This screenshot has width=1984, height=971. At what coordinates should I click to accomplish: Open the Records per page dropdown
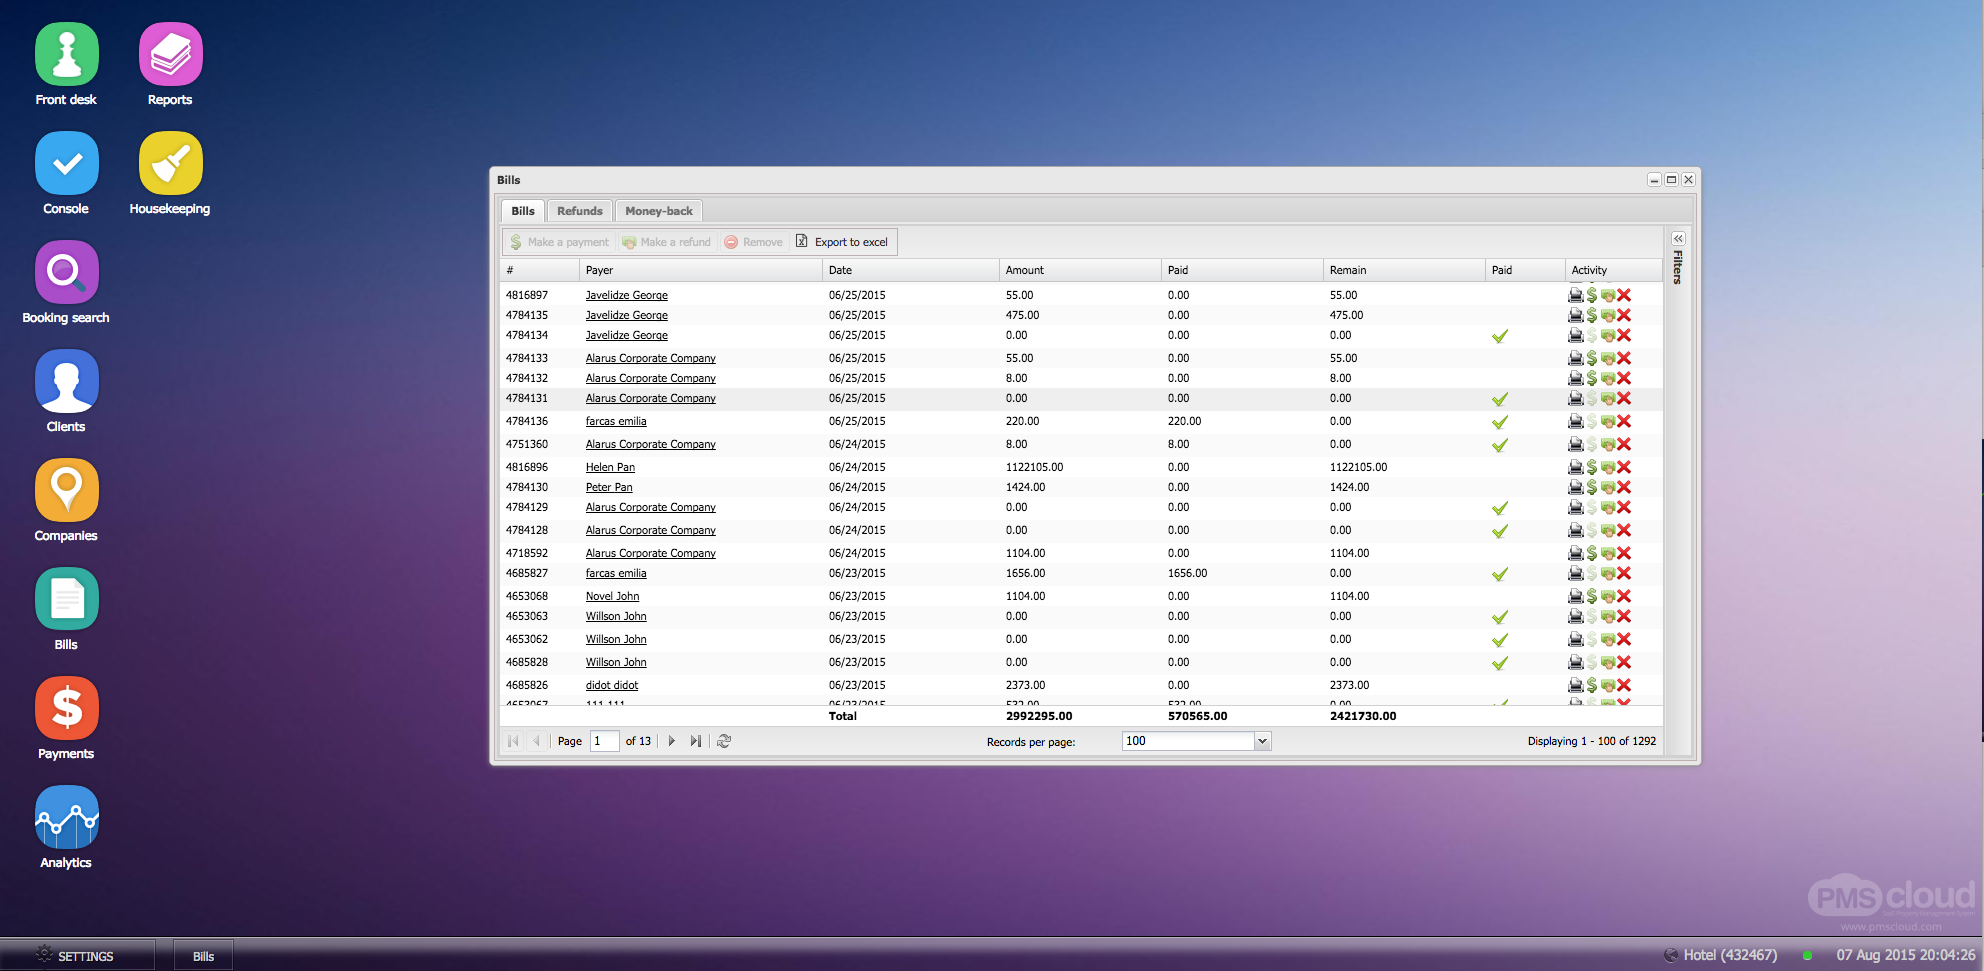point(1262,741)
